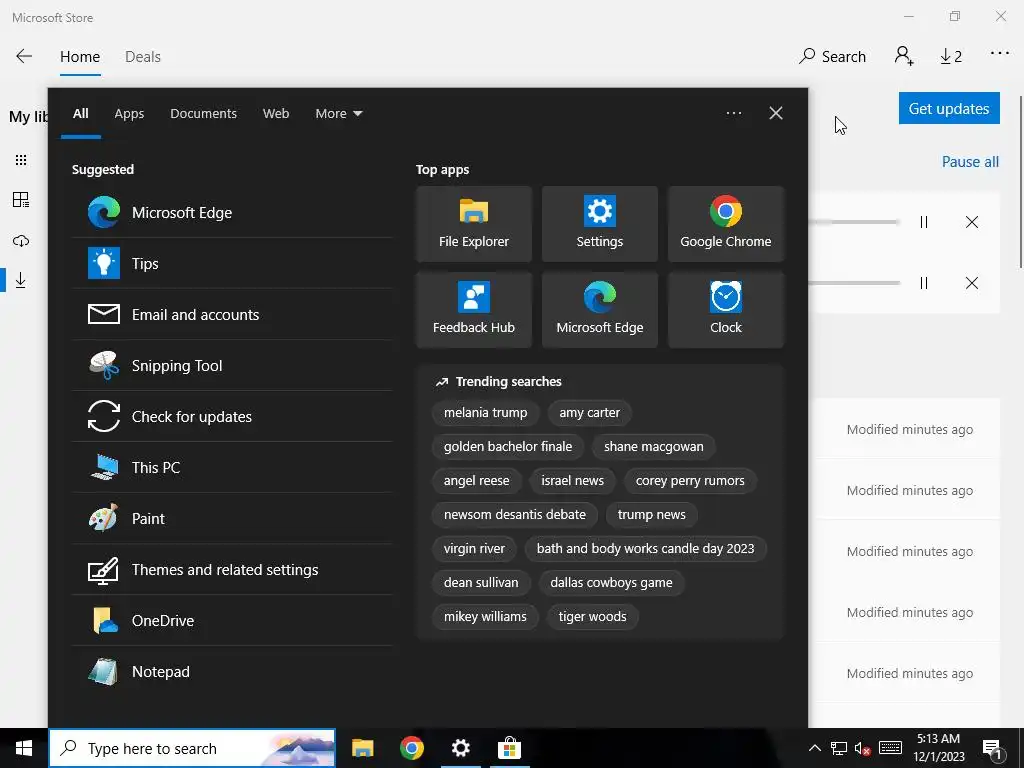Open This PC from suggestions
This screenshot has height=768, width=1024.
tap(232, 467)
